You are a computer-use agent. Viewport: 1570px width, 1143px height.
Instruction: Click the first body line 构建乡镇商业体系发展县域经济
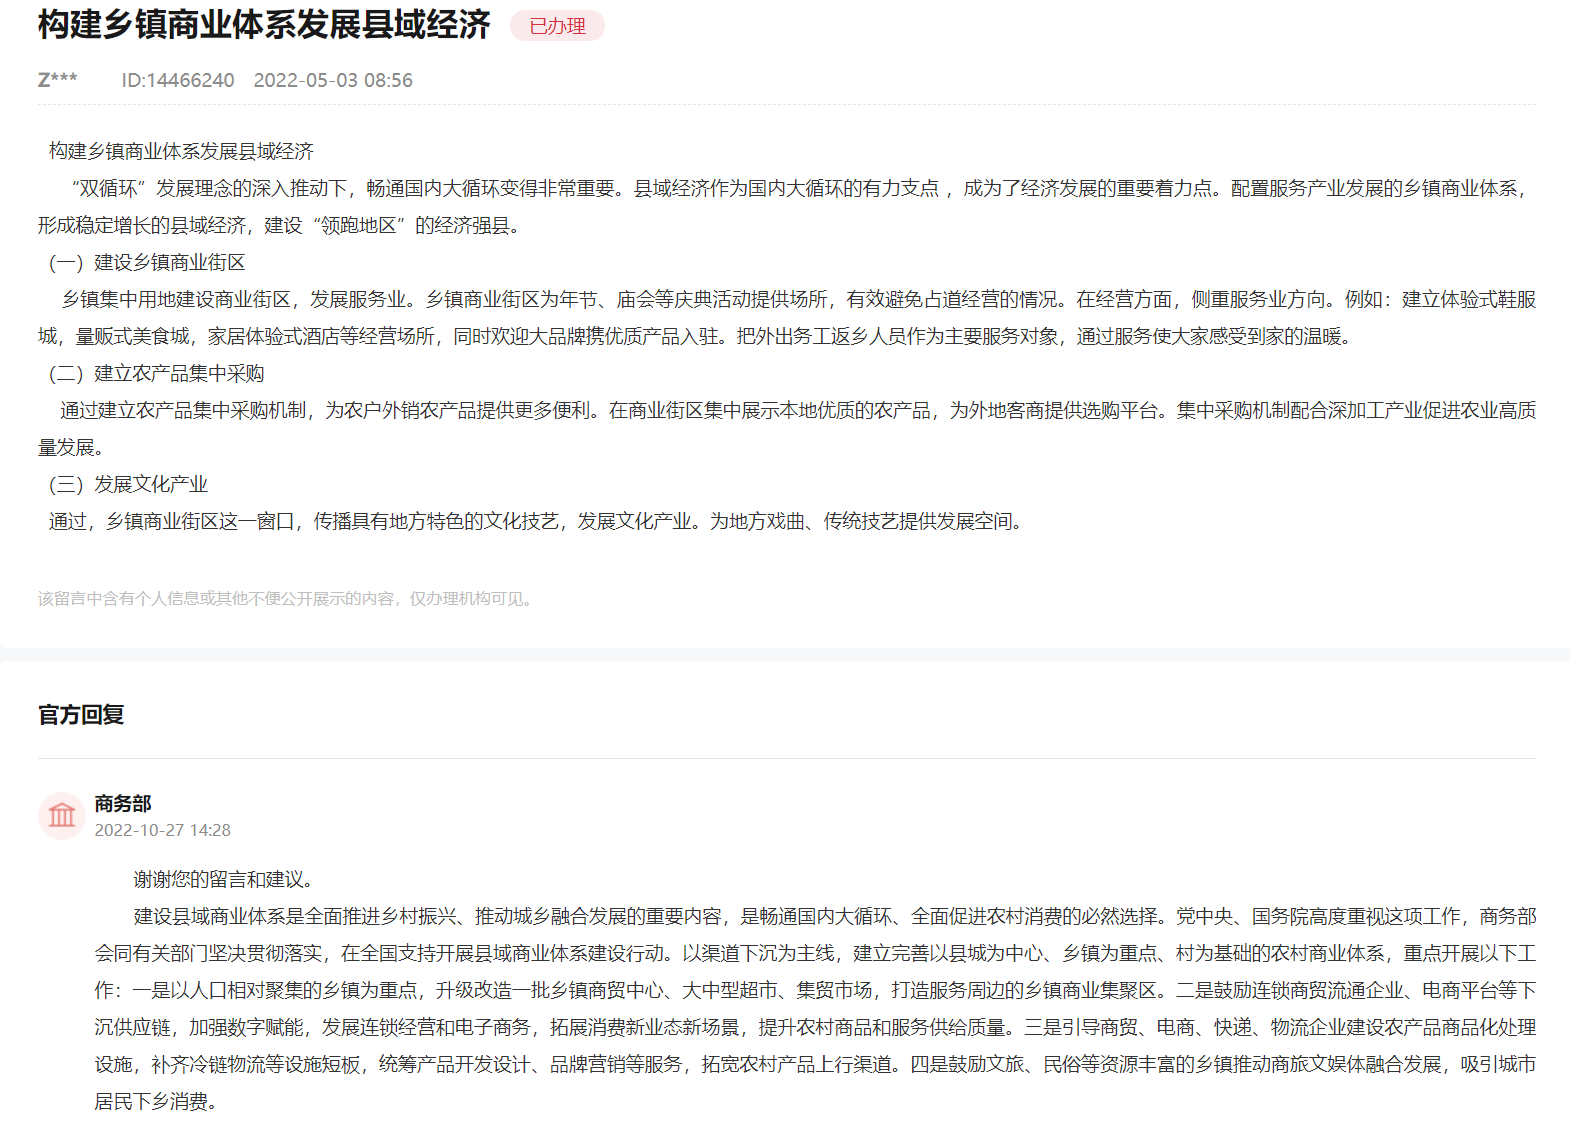click(x=181, y=151)
